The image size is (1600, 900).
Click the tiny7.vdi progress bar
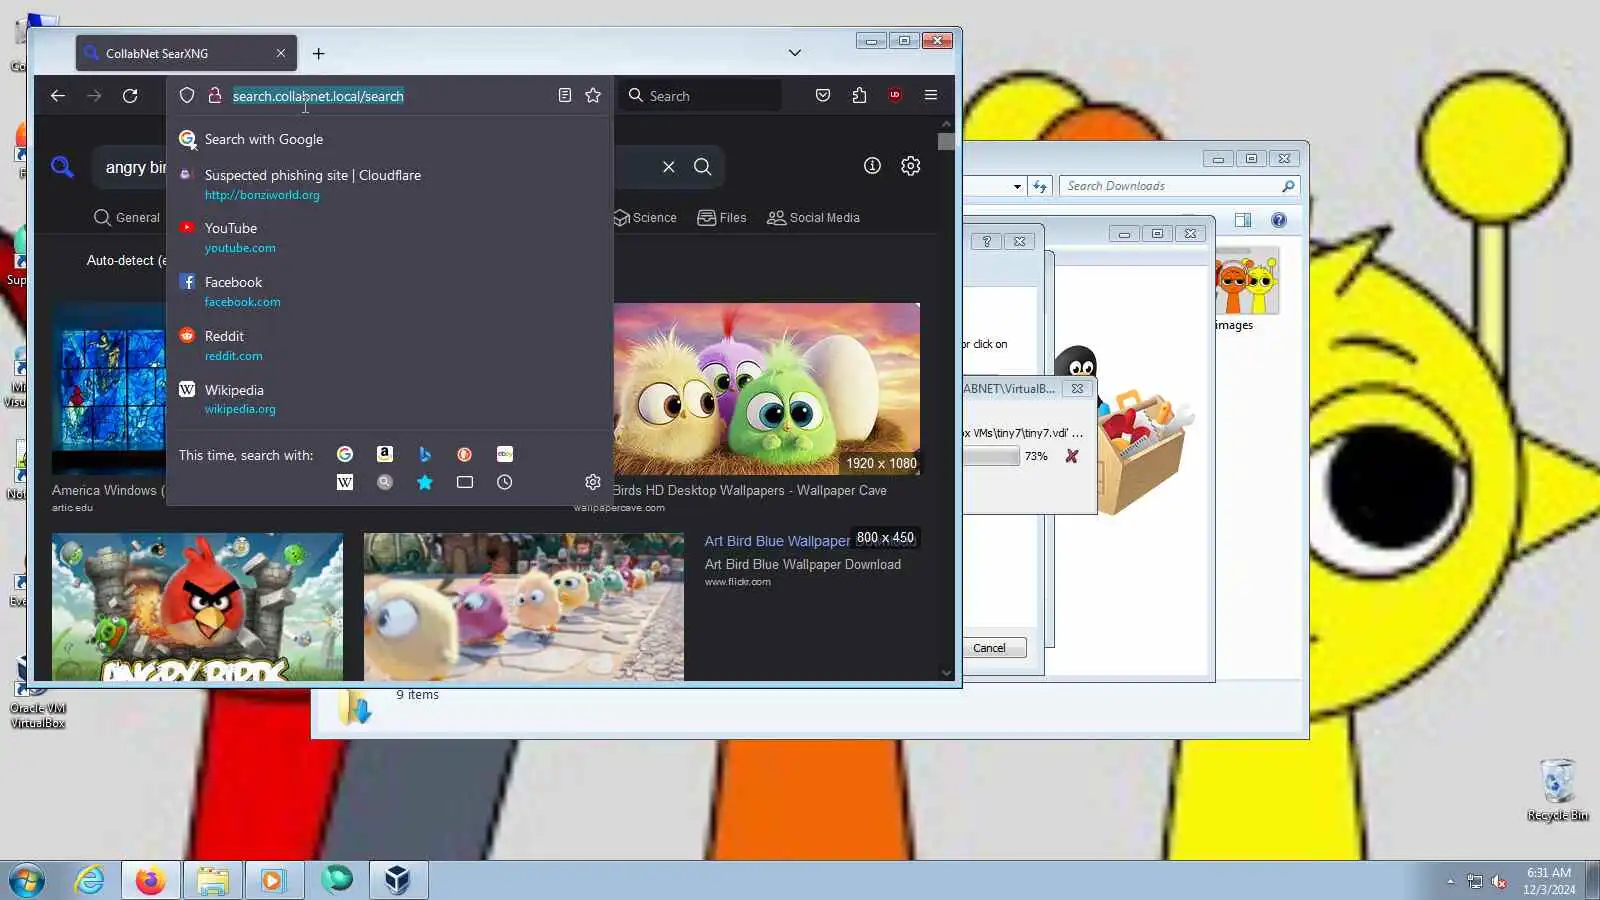click(x=991, y=456)
